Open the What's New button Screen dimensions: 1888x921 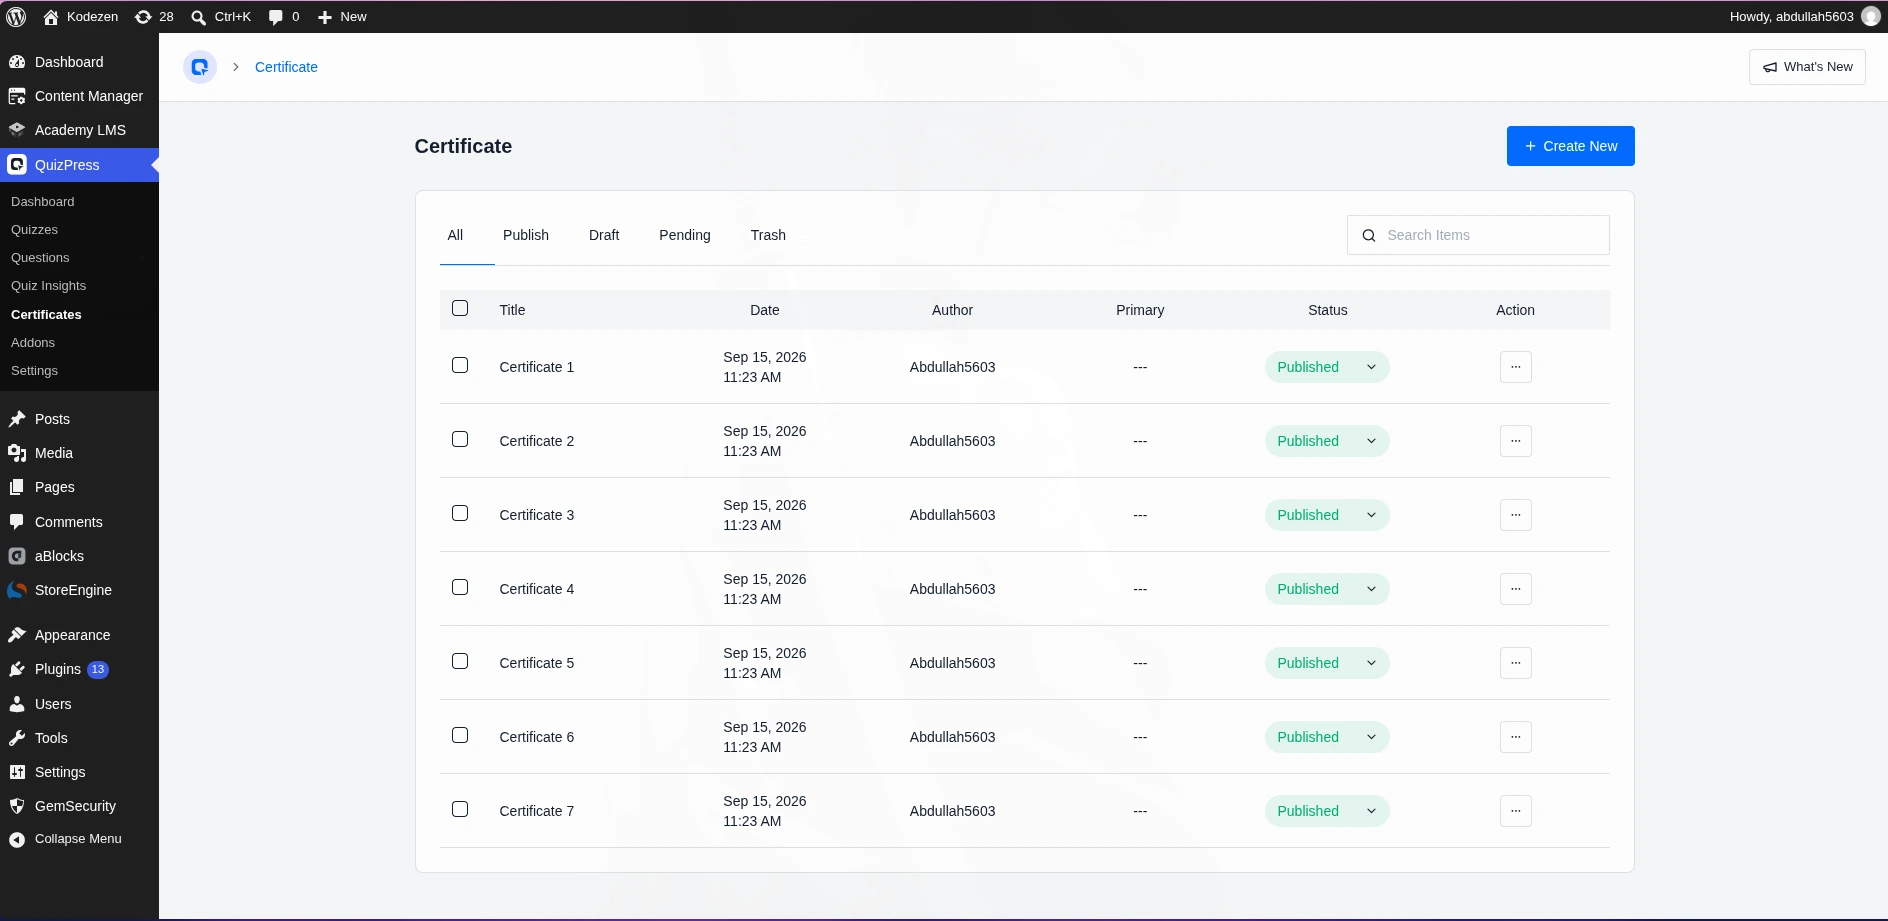click(x=1807, y=67)
